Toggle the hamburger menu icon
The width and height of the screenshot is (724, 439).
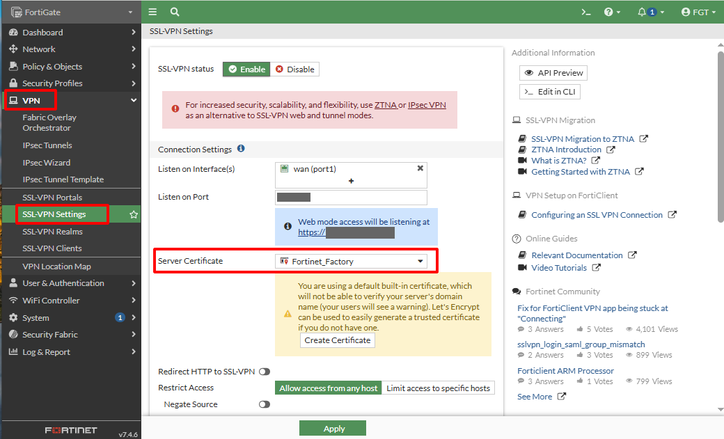pyautogui.click(x=152, y=12)
